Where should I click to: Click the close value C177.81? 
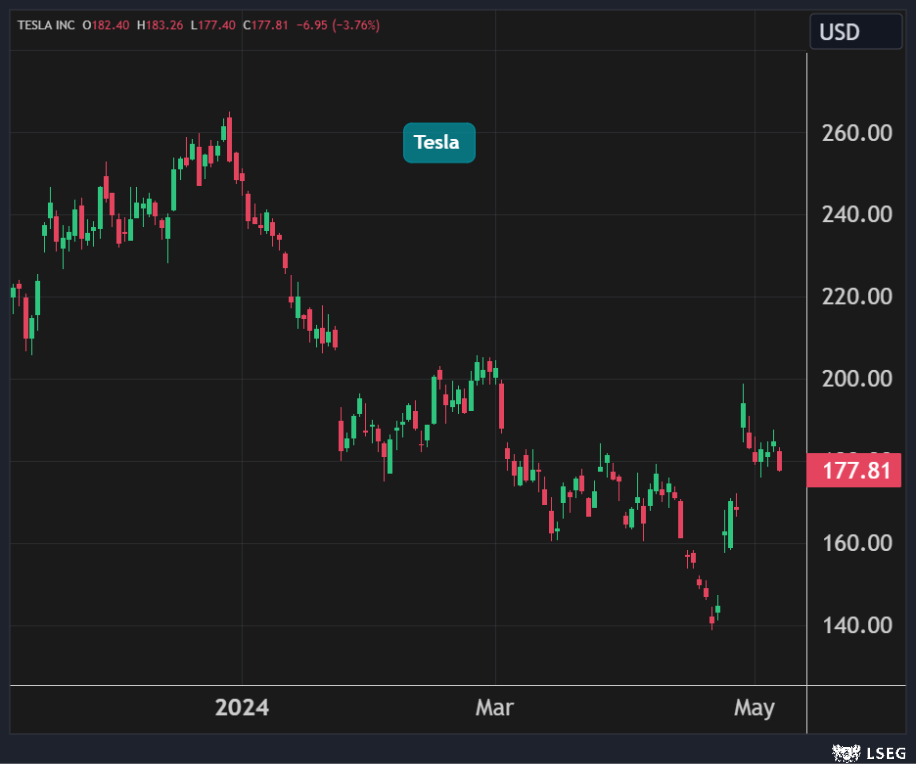click(x=266, y=25)
